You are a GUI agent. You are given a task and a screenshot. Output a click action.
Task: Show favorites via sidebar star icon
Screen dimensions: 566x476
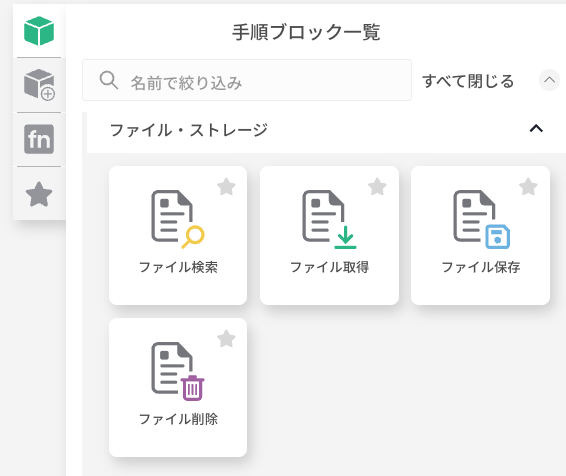coord(39,194)
